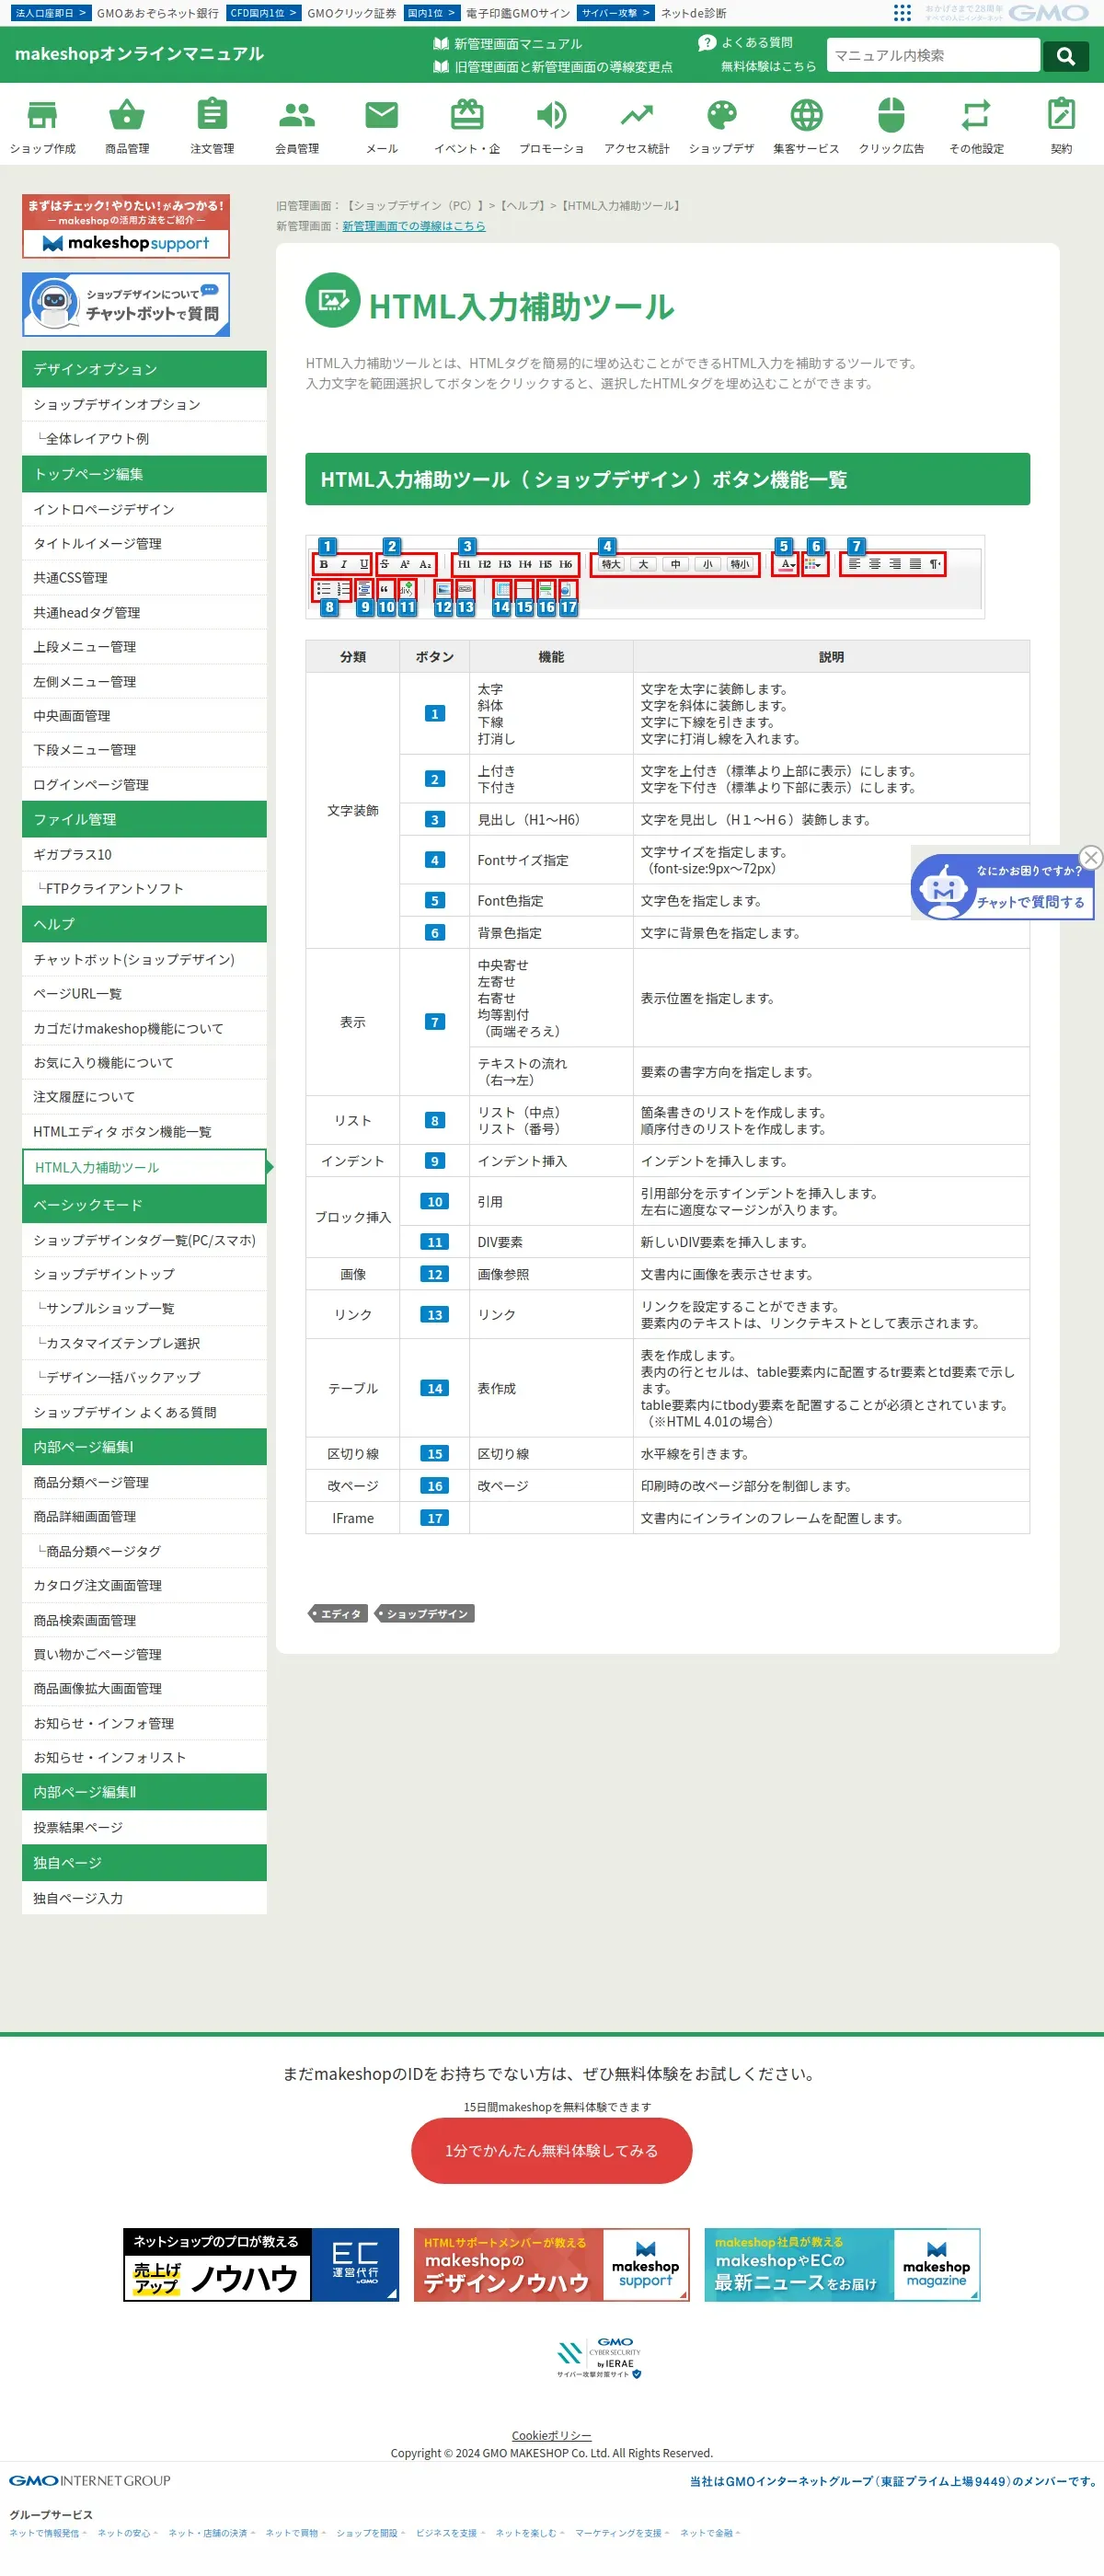
Task: Click 1分でかんたん無料体験してみる button
Action: point(552,2150)
